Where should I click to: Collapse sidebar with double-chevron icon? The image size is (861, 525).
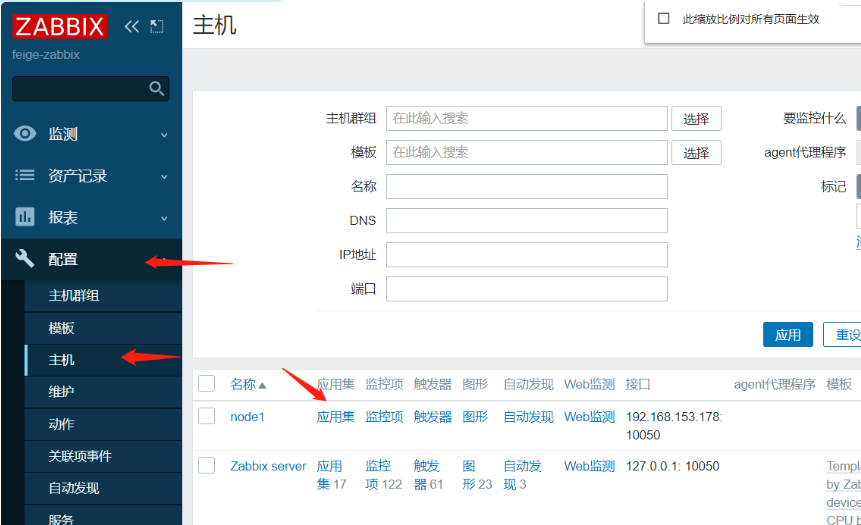point(132,27)
